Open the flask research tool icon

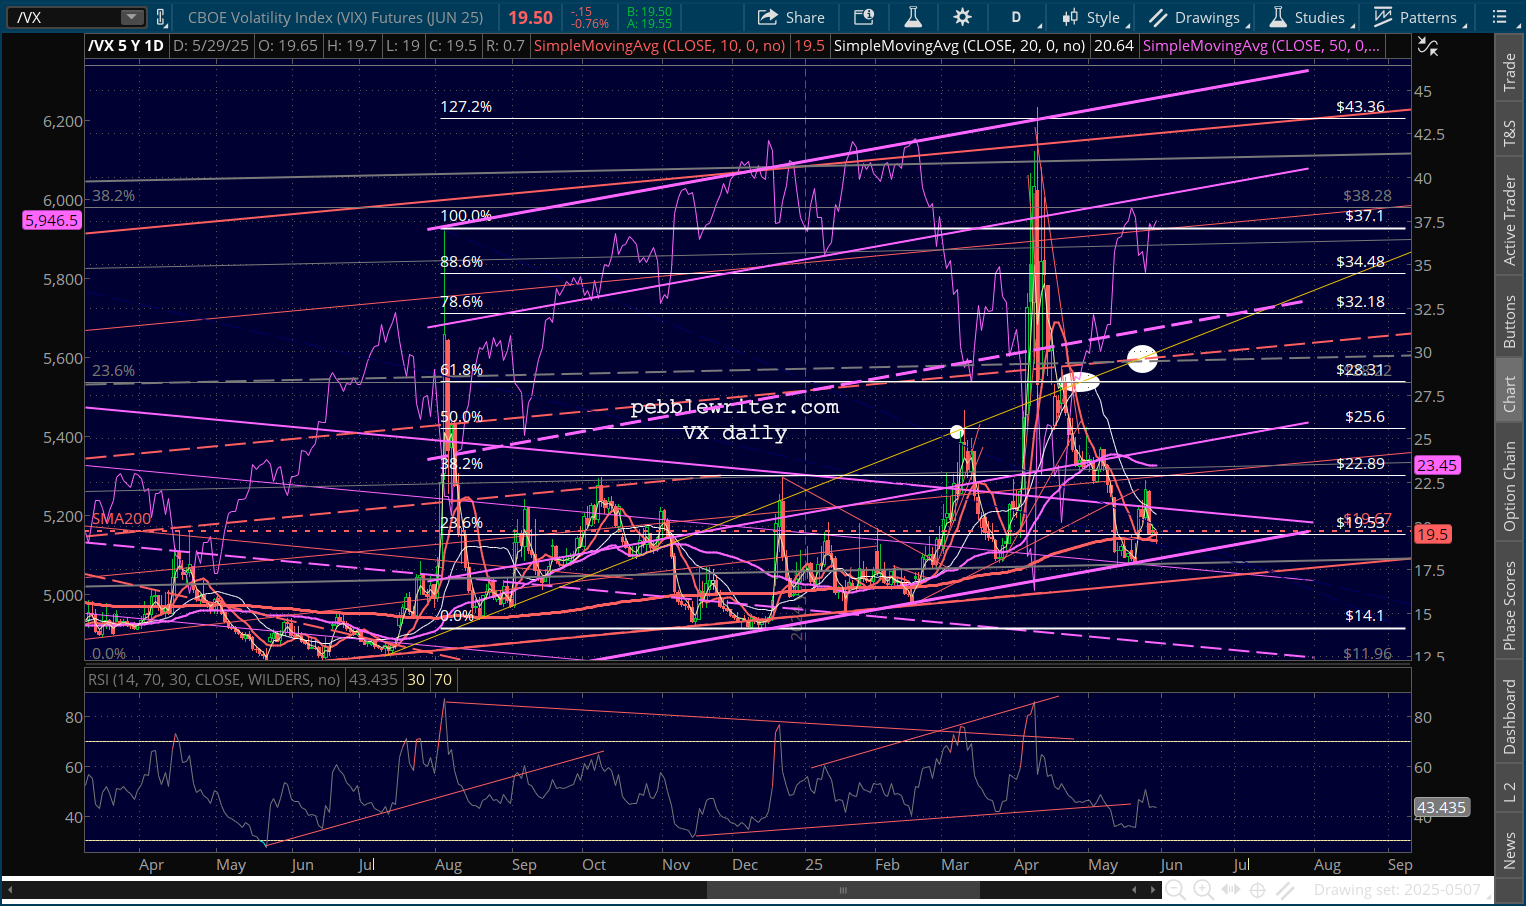(x=912, y=17)
